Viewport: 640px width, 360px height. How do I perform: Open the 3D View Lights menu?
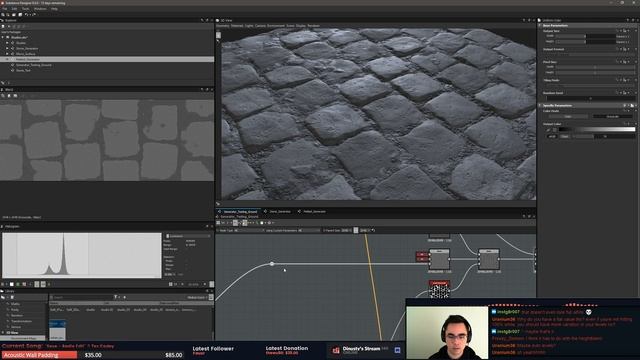(249, 26)
